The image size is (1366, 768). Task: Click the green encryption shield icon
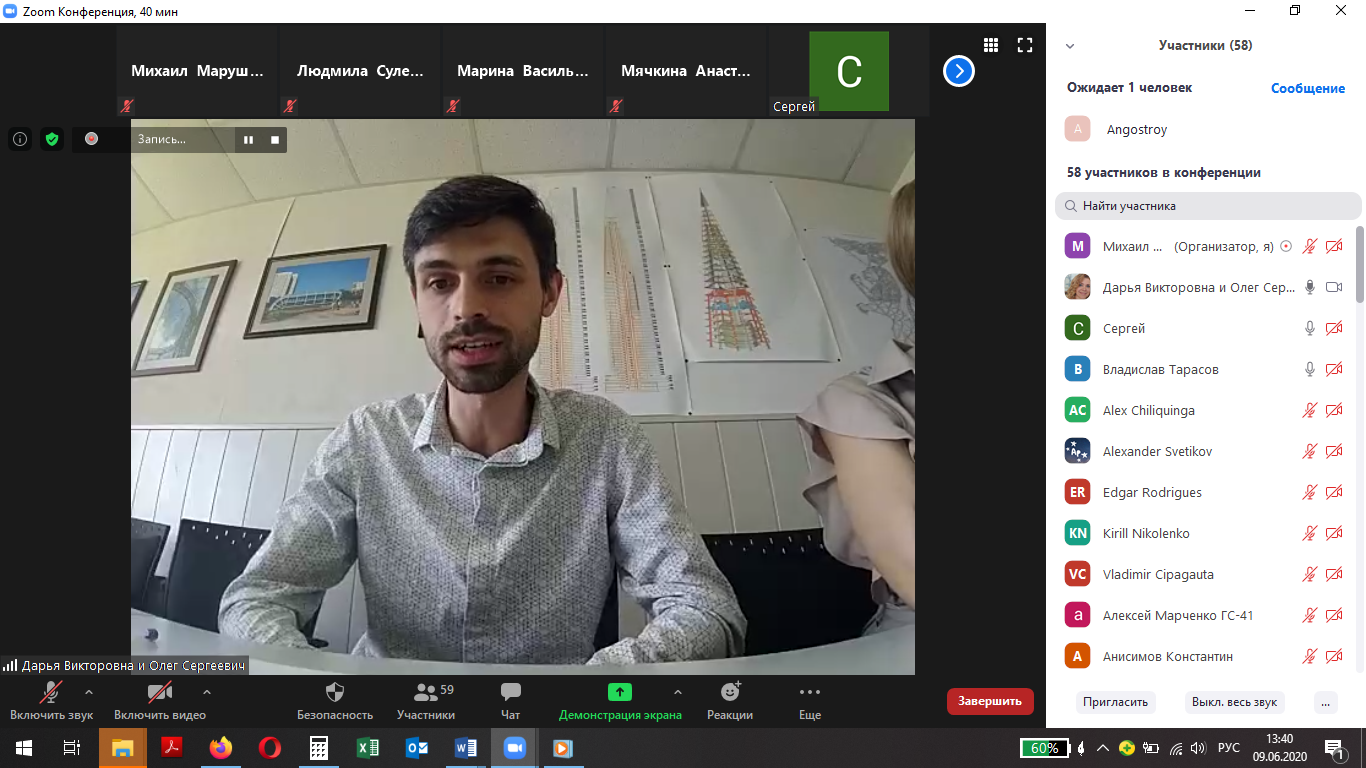52,139
